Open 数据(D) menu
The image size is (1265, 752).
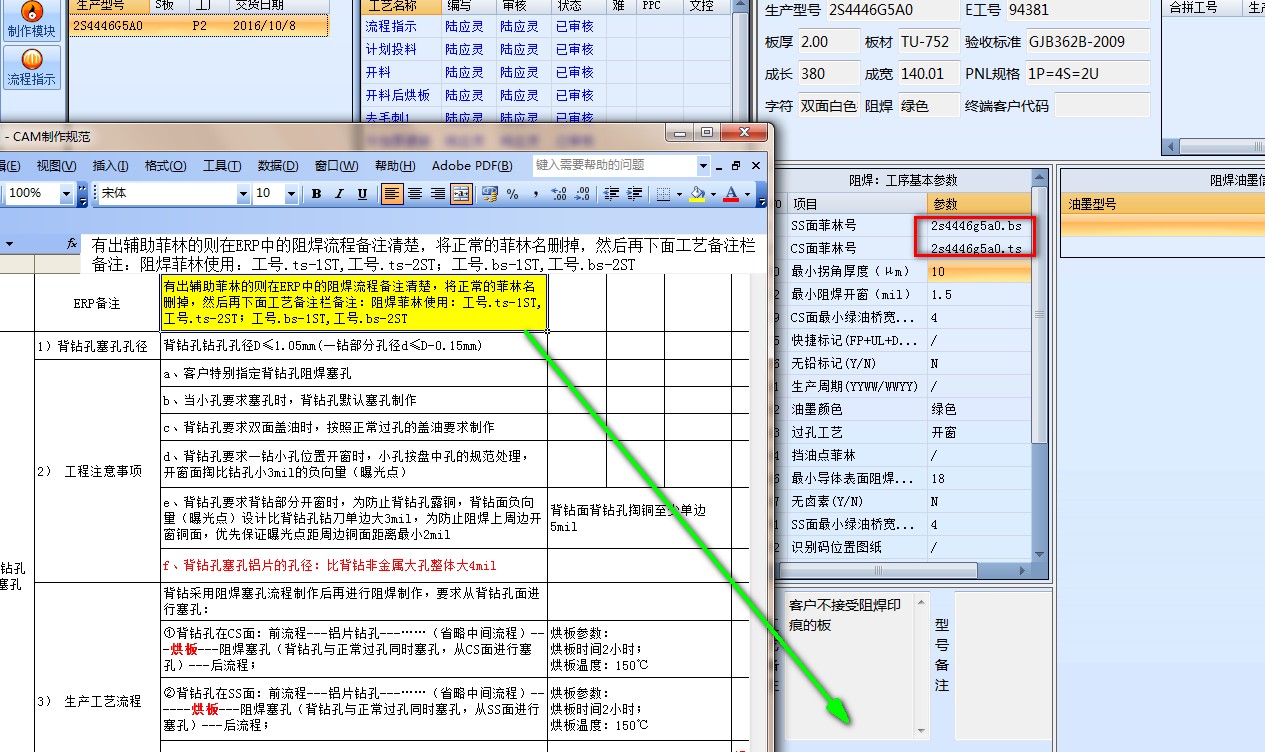pyautogui.click(x=278, y=166)
